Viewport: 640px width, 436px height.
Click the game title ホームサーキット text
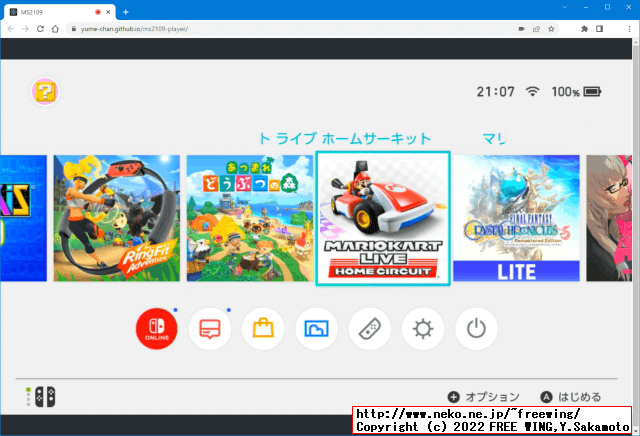376,139
